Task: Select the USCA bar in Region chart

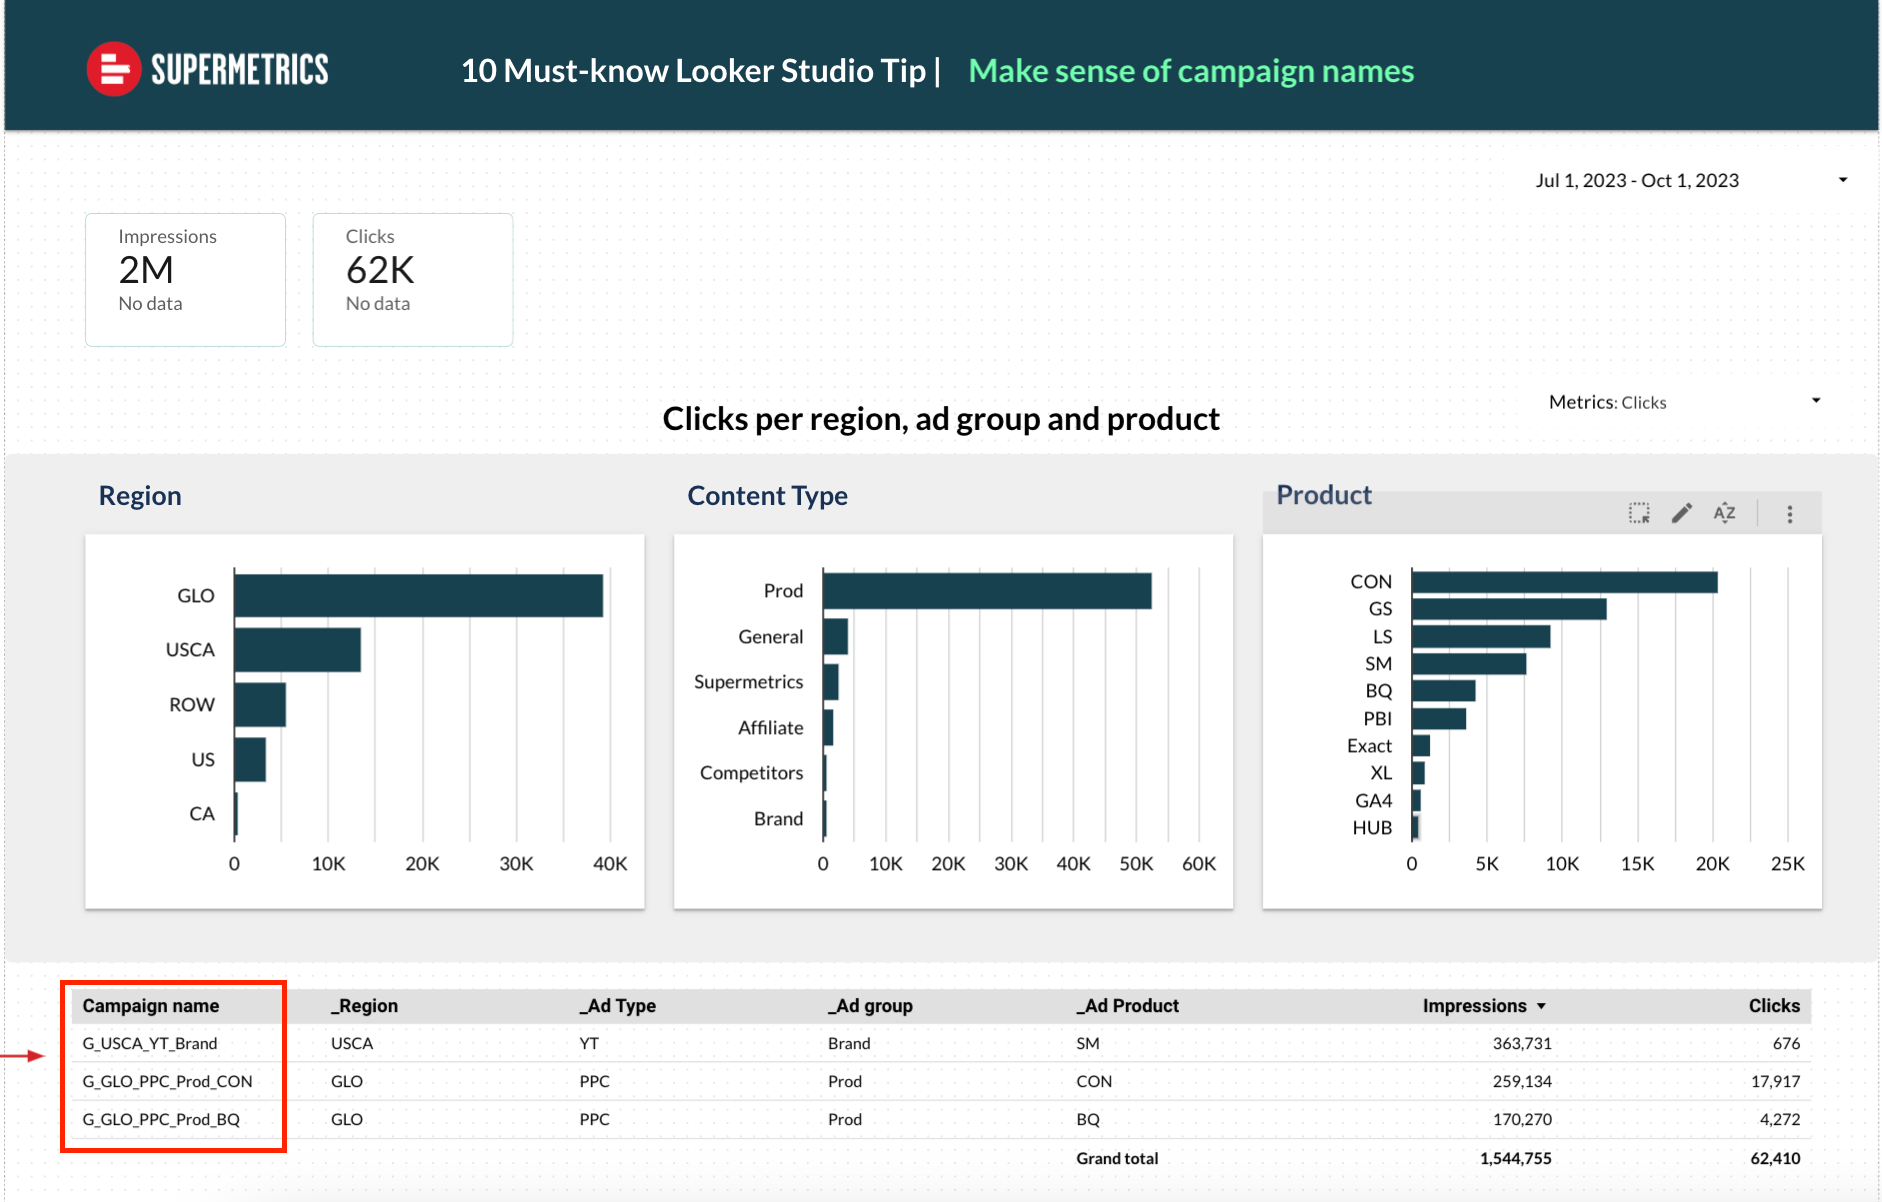Action: pos(297,650)
